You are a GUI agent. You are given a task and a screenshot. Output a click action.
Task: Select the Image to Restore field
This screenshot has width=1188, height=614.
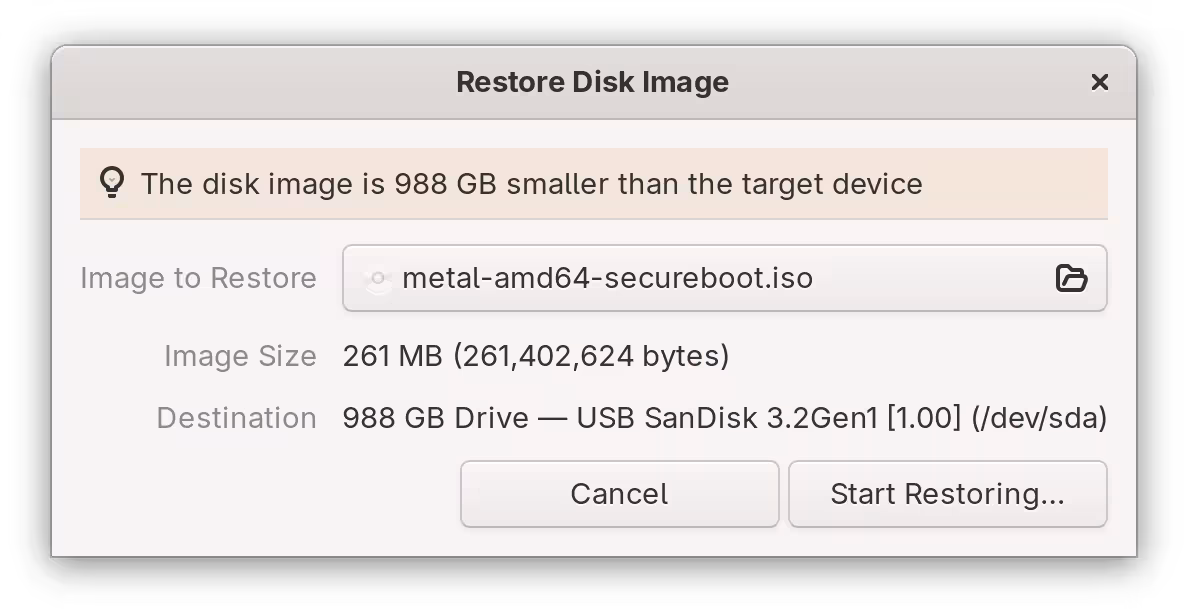725,279
